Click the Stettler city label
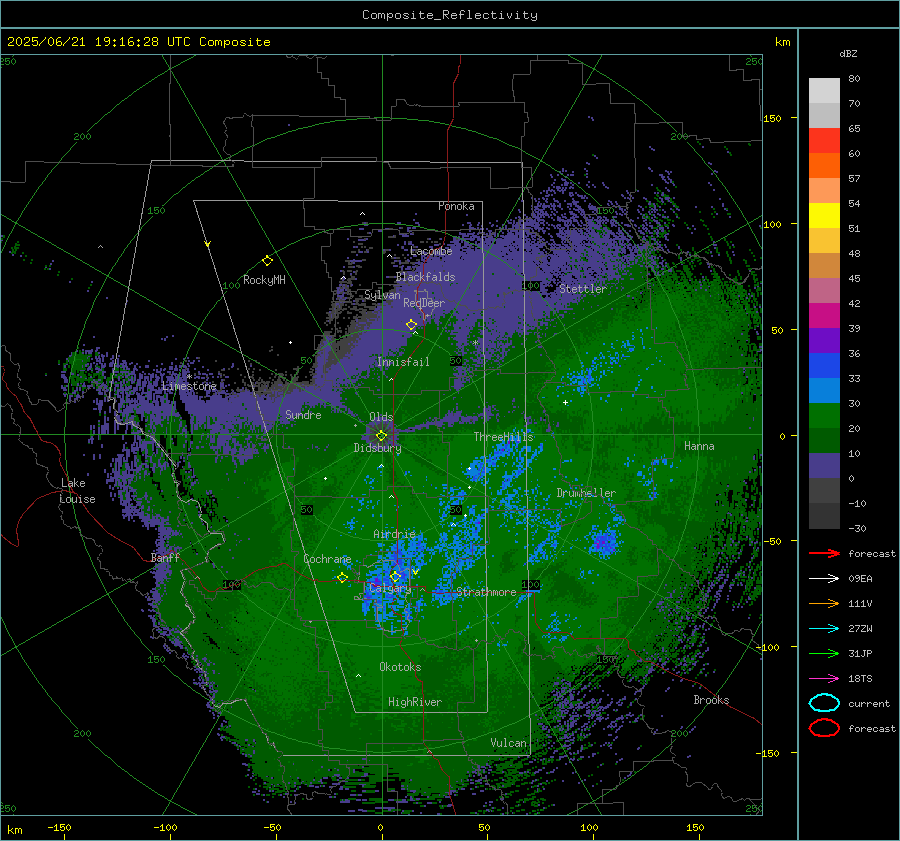This screenshot has width=900, height=841. (x=583, y=289)
